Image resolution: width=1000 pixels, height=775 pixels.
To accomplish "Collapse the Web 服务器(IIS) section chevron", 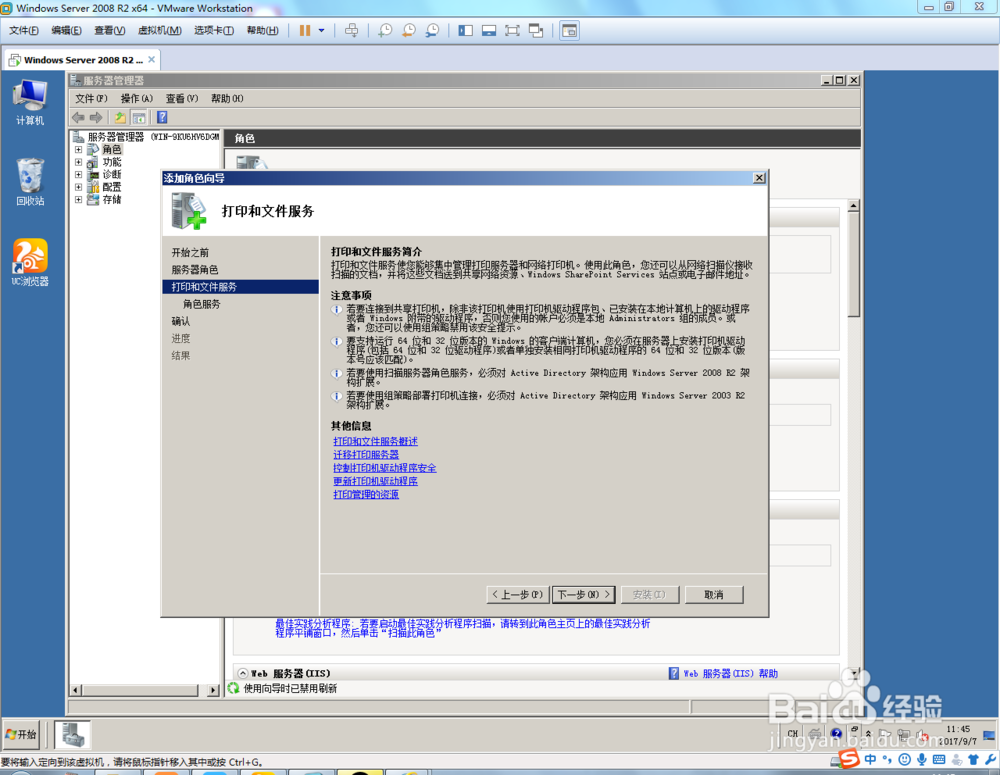I will click(x=243, y=673).
